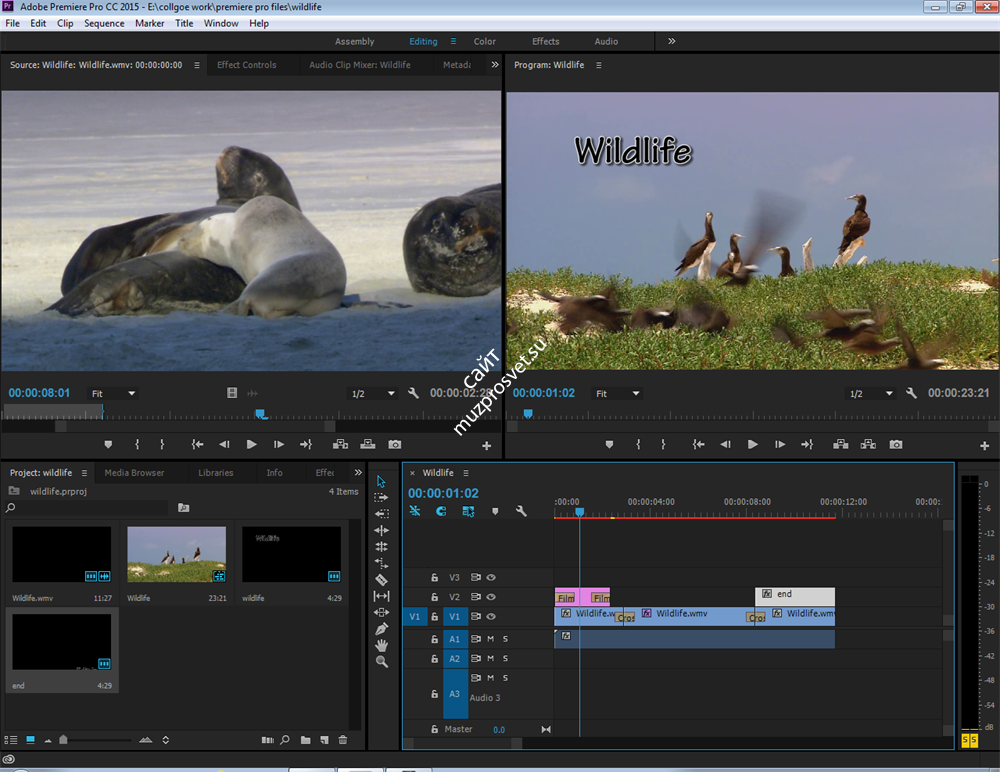This screenshot has height=772, width=1000.
Task: Step forward one frame in Program monitor
Action: pos(780,444)
